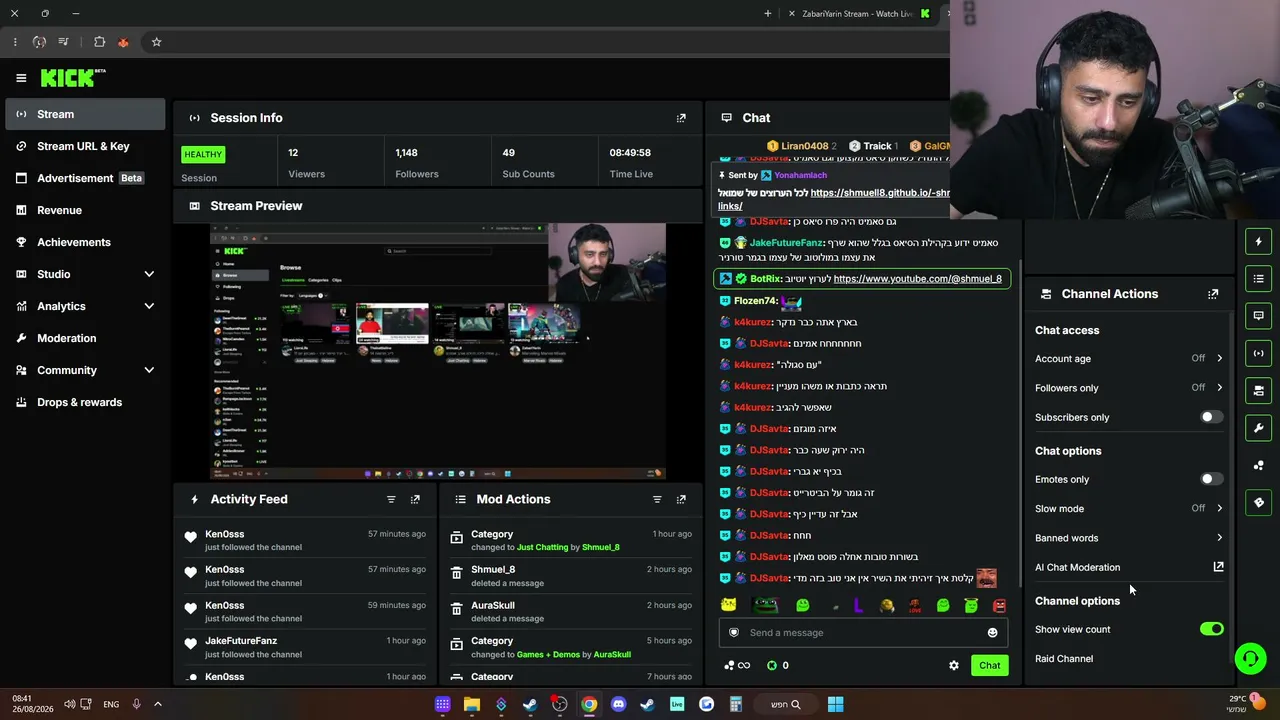Click the broadcast icon in right sidebar

(x=1258, y=353)
